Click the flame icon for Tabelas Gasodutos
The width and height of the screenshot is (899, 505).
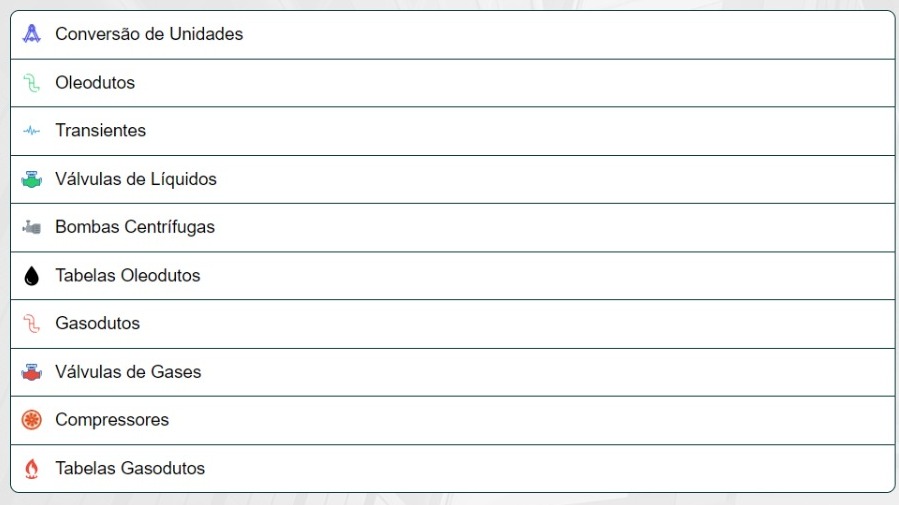coord(32,468)
